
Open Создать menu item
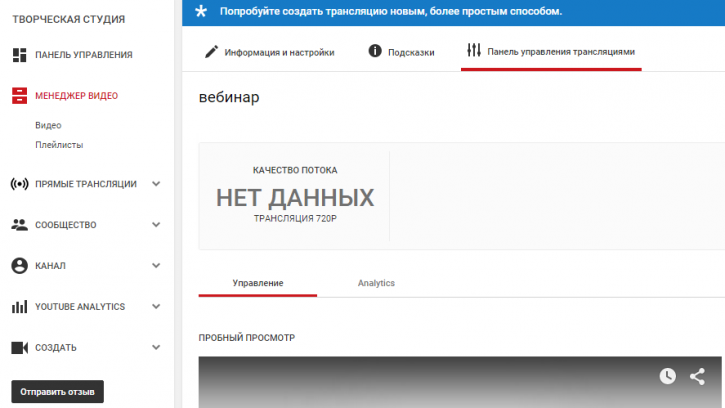tap(56, 348)
